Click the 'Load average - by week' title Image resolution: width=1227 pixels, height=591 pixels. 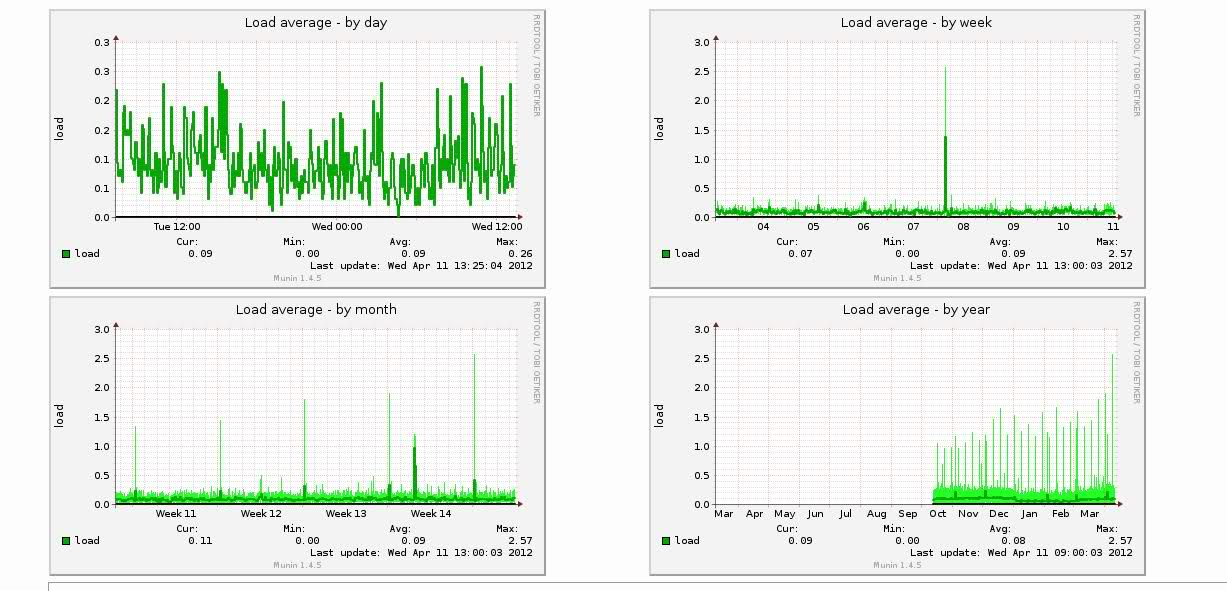[x=916, y=22]
